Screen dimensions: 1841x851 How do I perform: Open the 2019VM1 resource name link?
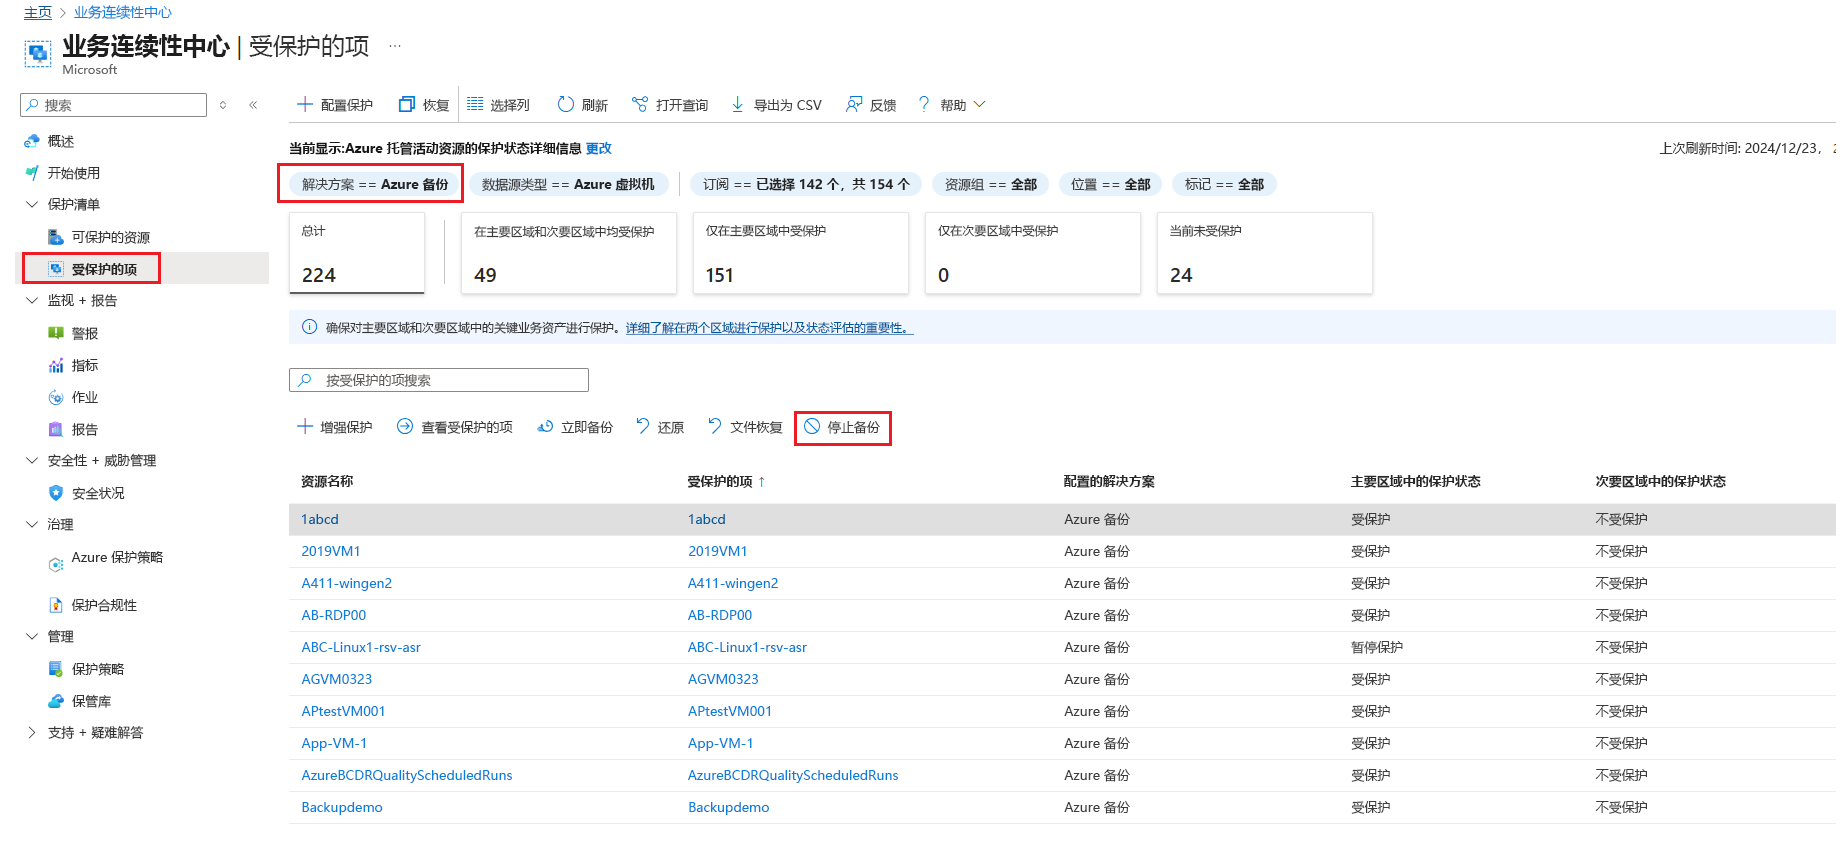331,551
